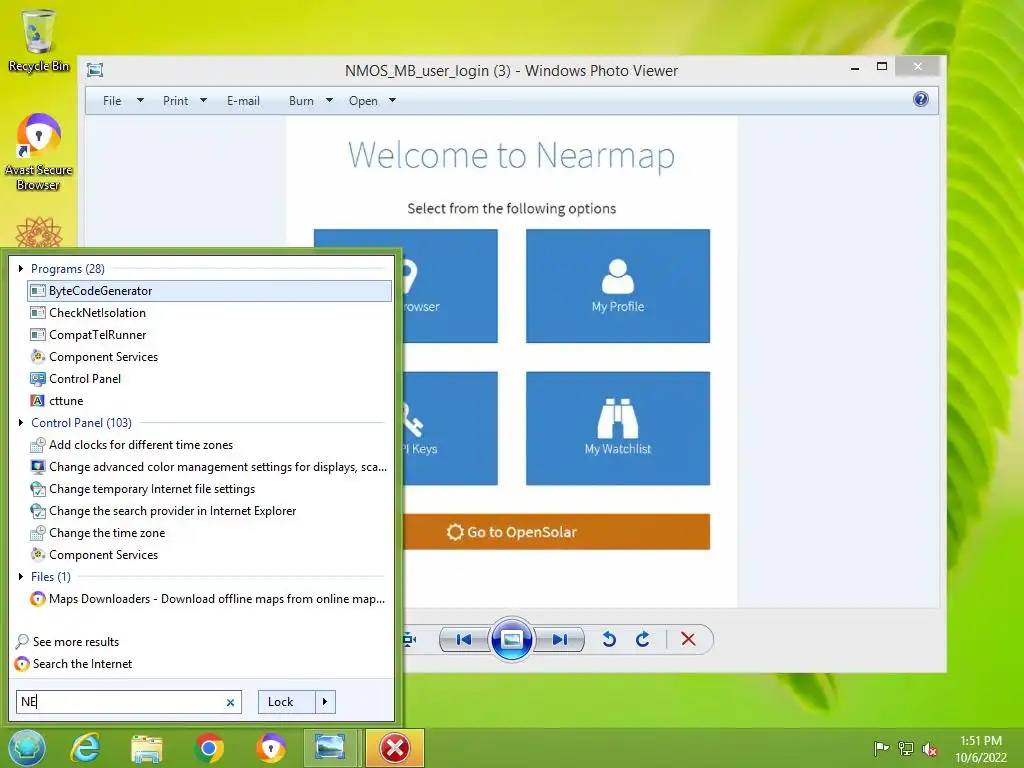The height and width of the screenshot is (768, 1024).
Task: Open the Recycle Bin desktop icon
Action: [38, 40]
